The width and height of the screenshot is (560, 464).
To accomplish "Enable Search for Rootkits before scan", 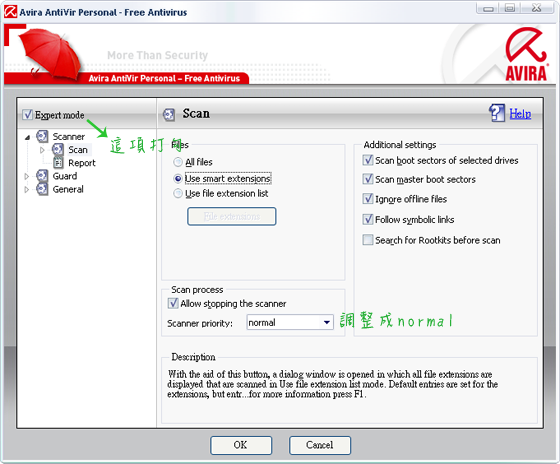I will point(368,240).
